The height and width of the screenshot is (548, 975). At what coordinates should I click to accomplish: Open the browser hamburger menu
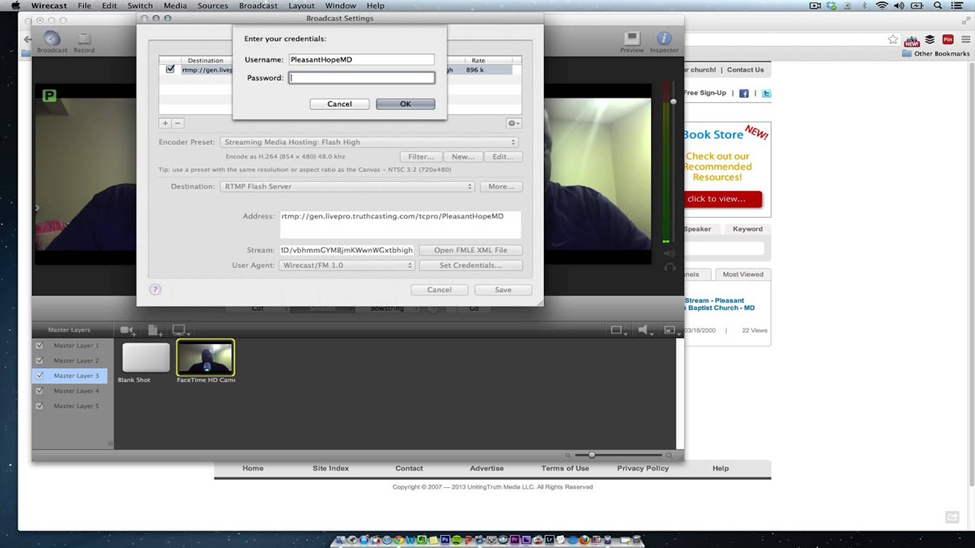click(x=966, y=39)
